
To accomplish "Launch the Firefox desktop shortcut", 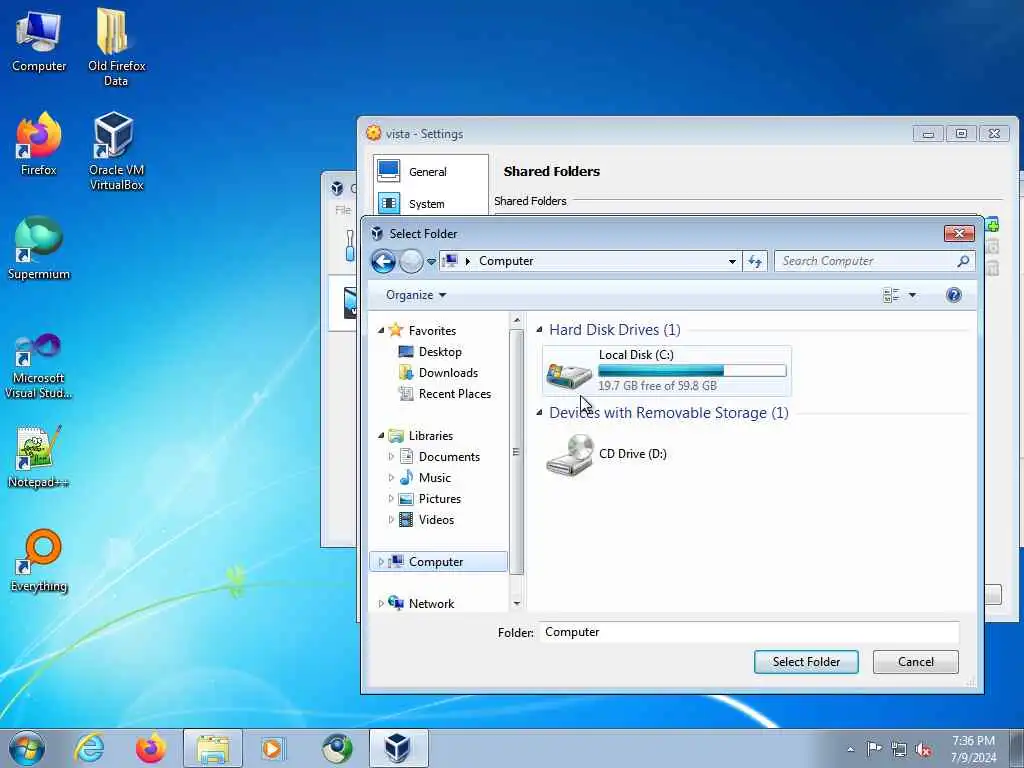I will point(39,144).
